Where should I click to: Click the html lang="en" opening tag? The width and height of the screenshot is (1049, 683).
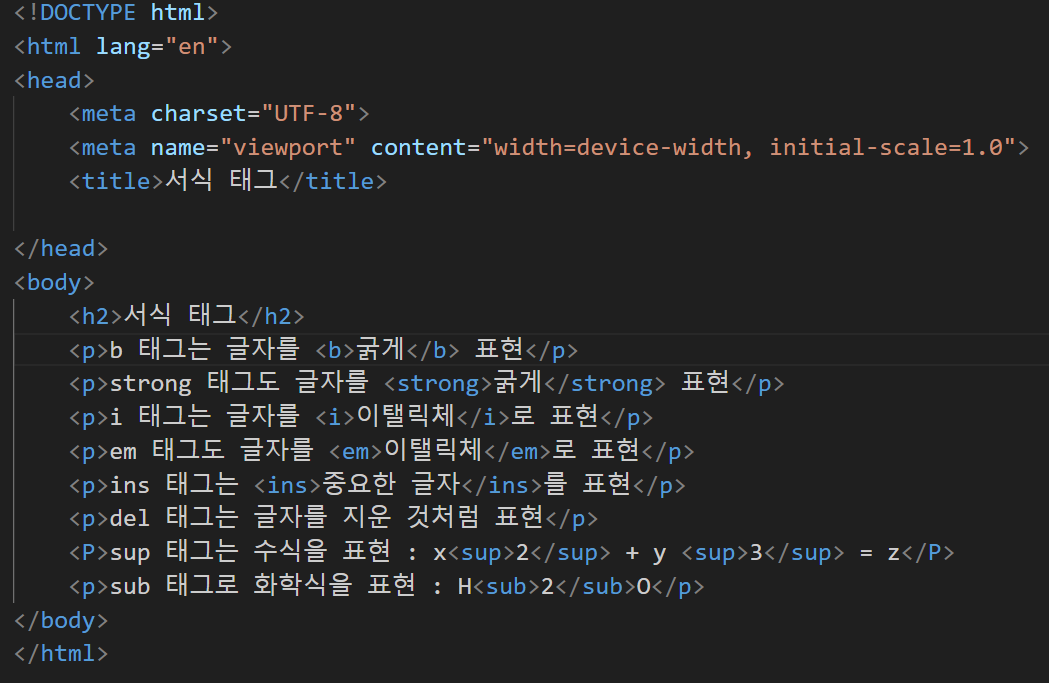pyautogui.click(x=122, y=46)
